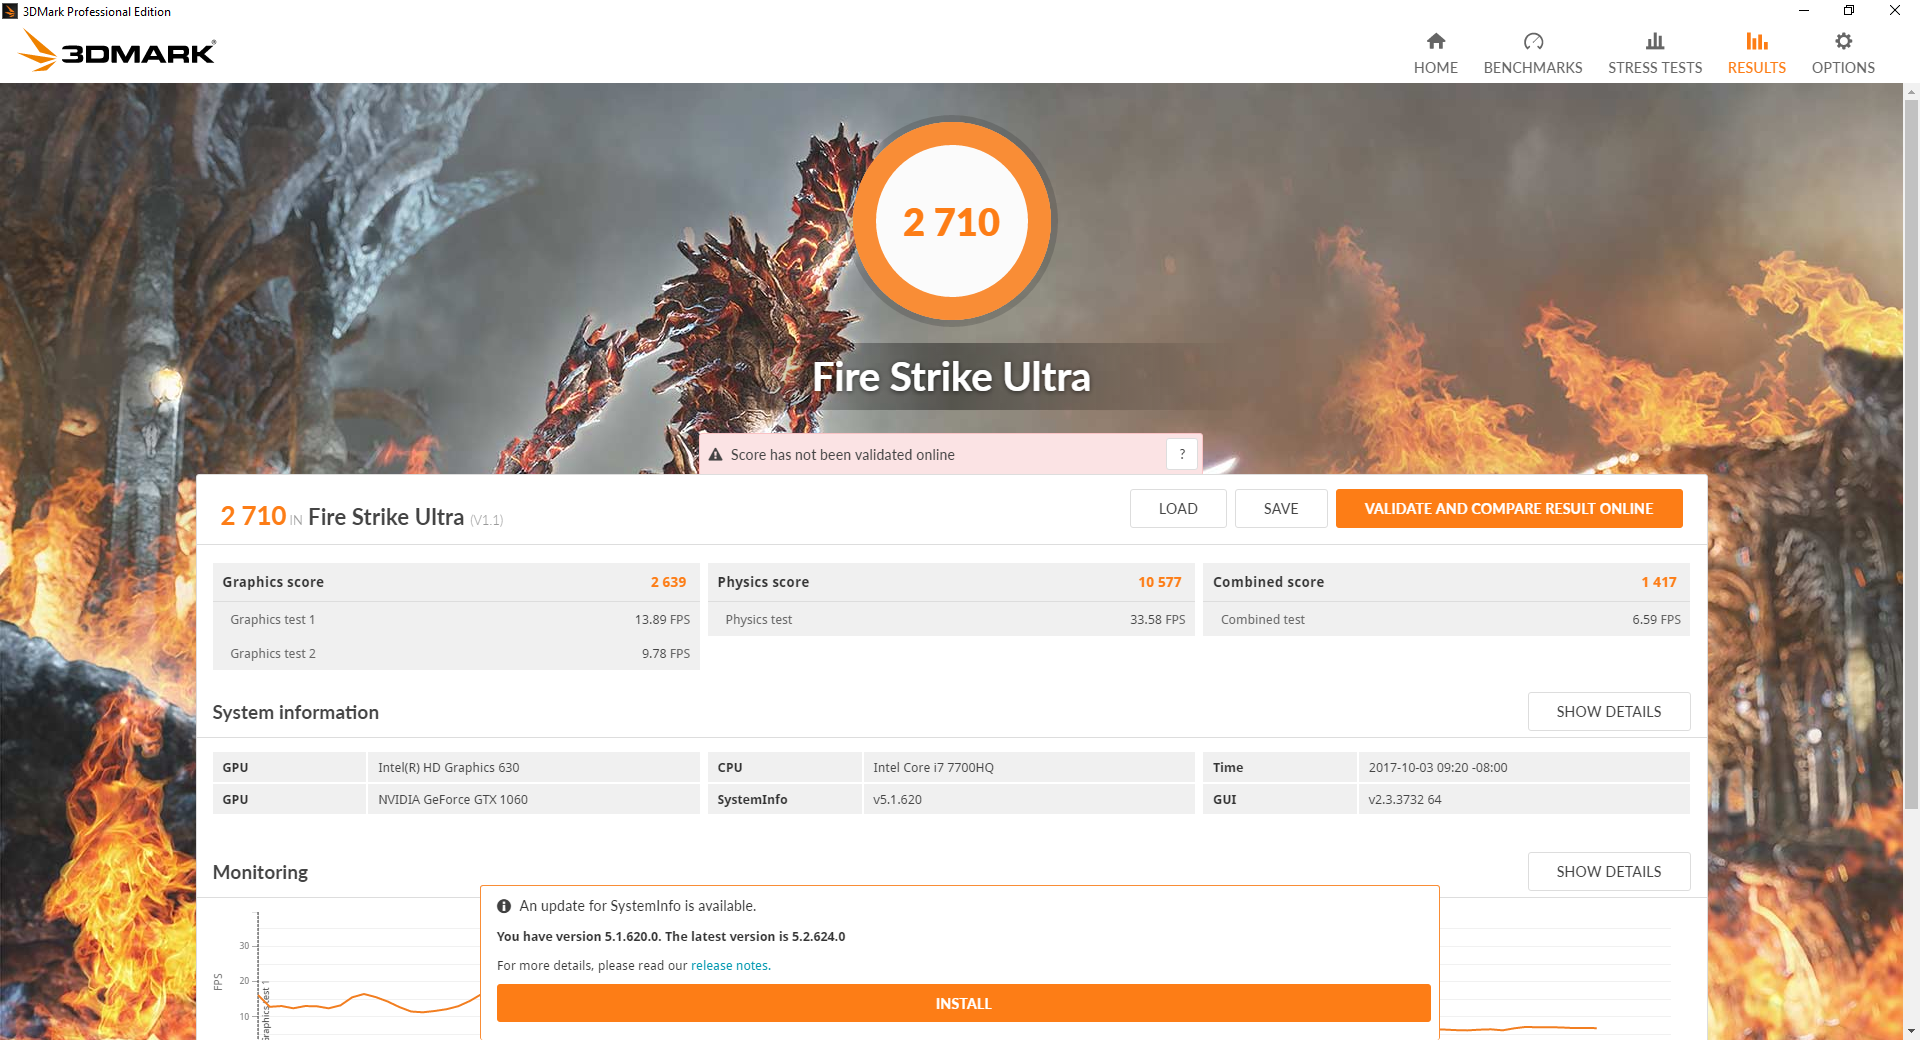The width and height of the screenshot is (1920, 1040).
Task: Click the 33.58 FPS value
Action: point(1157,620)
